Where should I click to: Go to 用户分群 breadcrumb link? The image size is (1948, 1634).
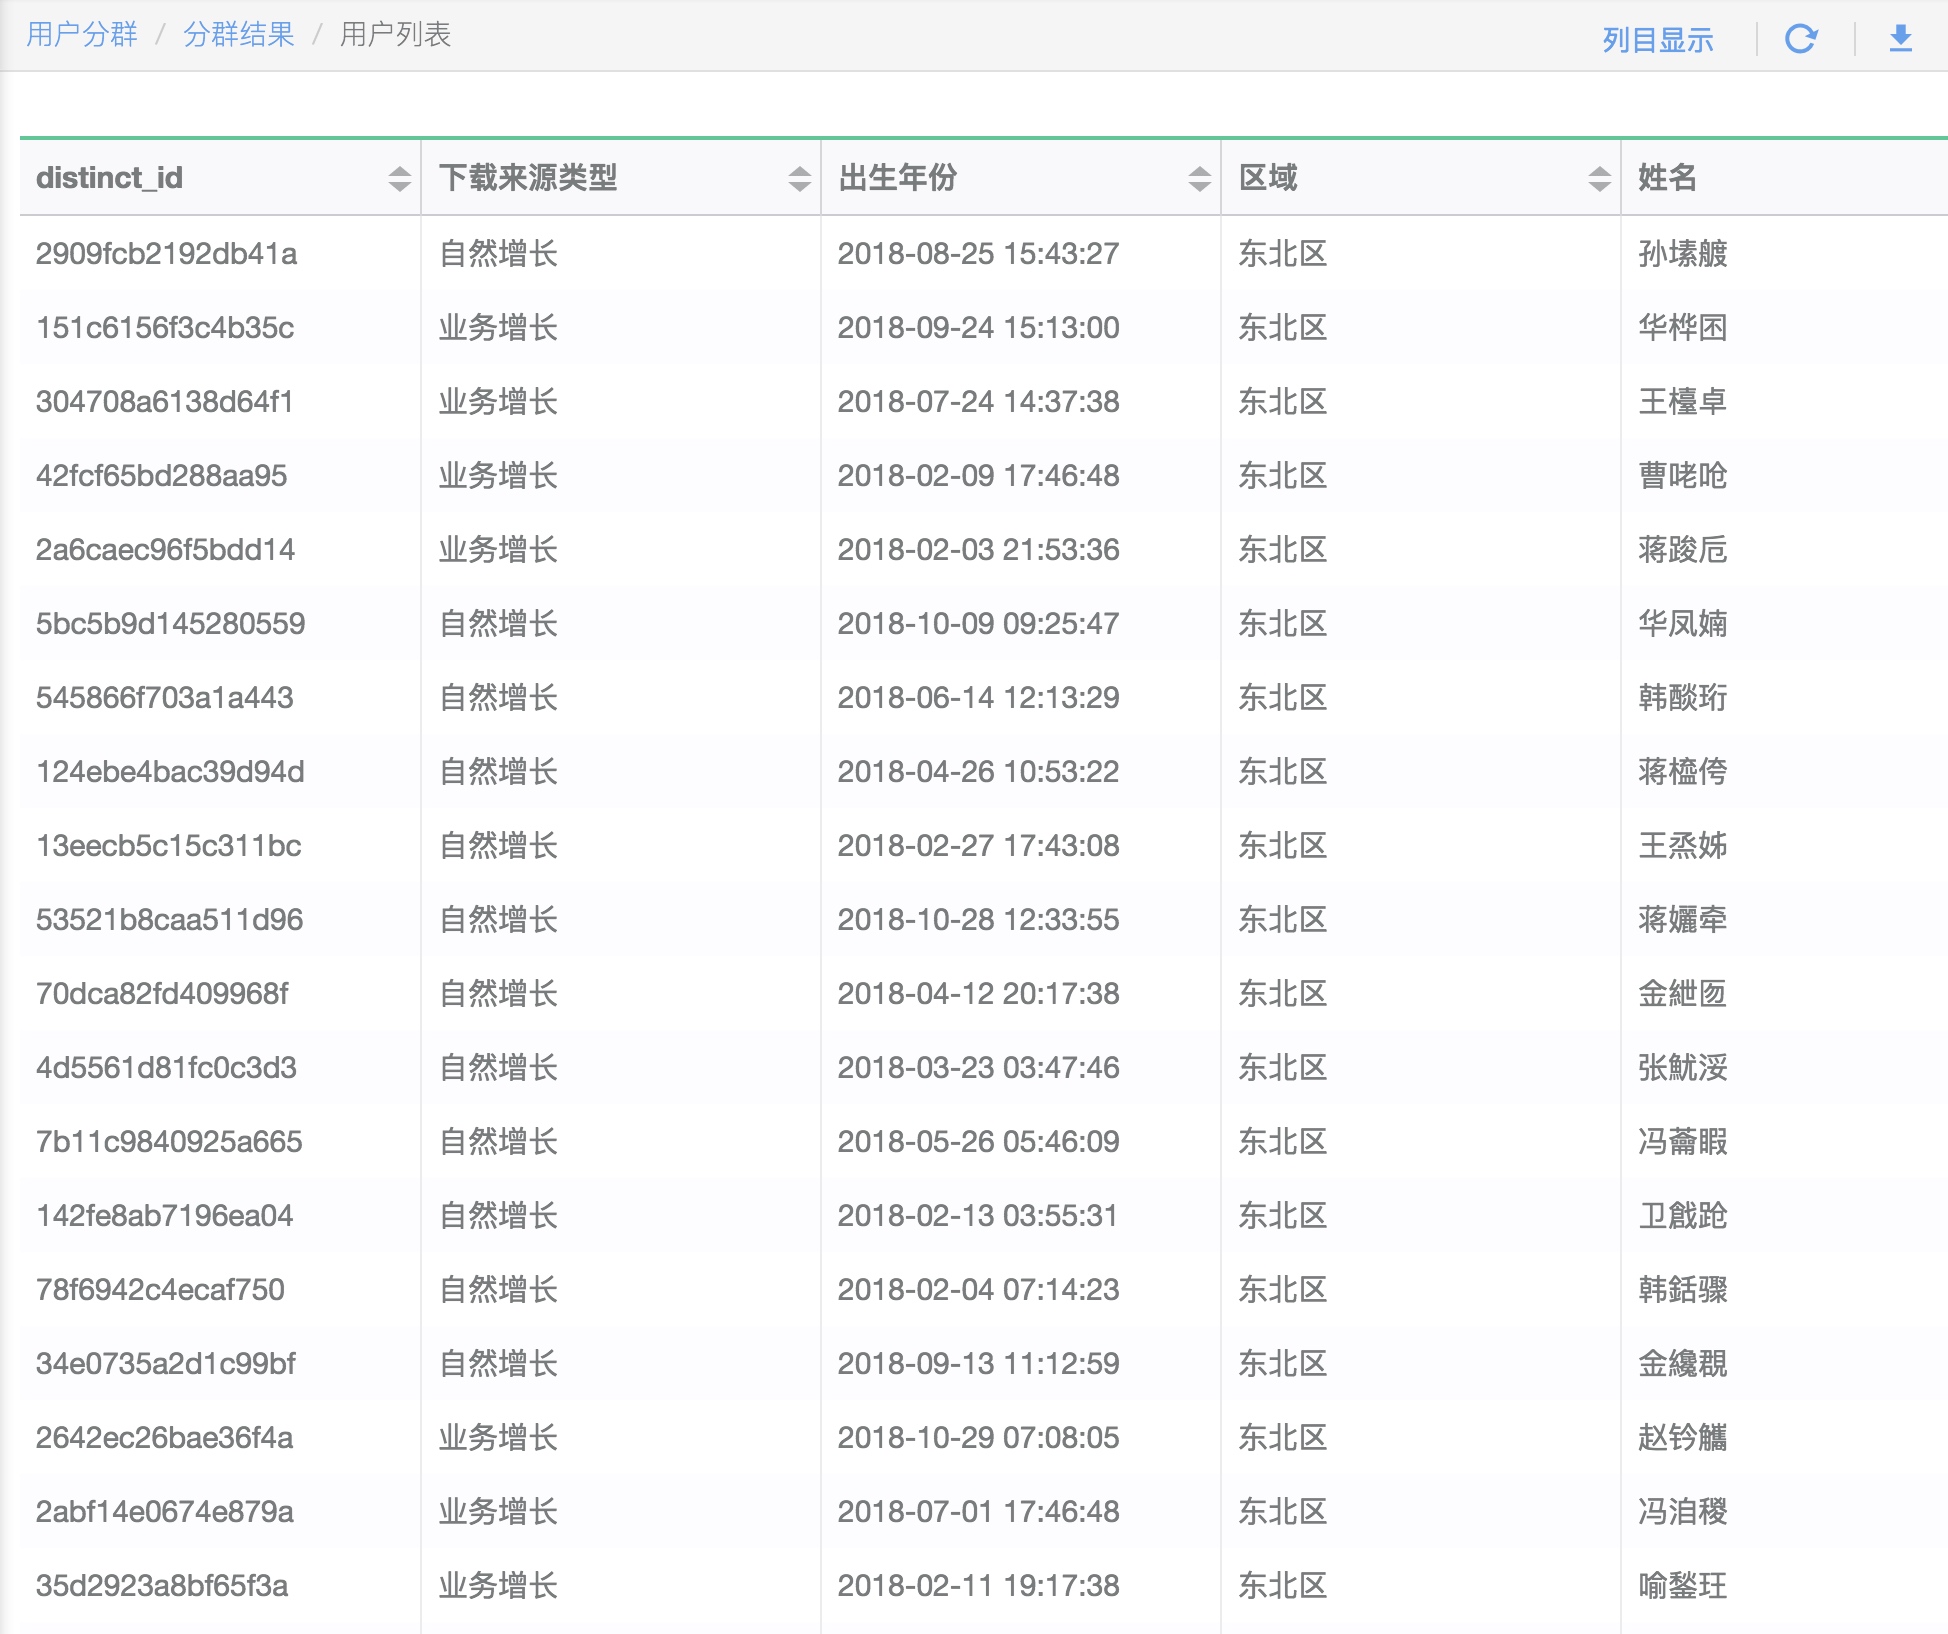(82, 35)
